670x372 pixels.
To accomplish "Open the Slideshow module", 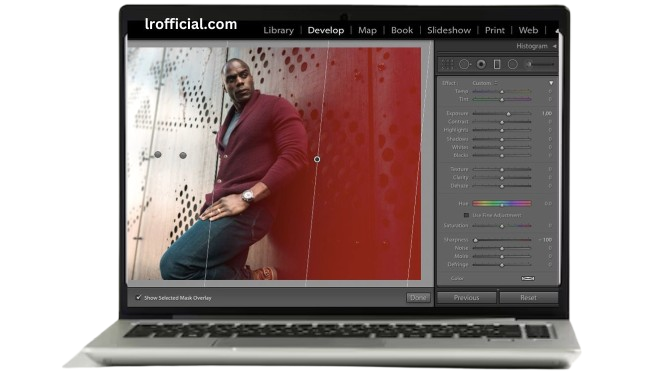I will 449,30.
